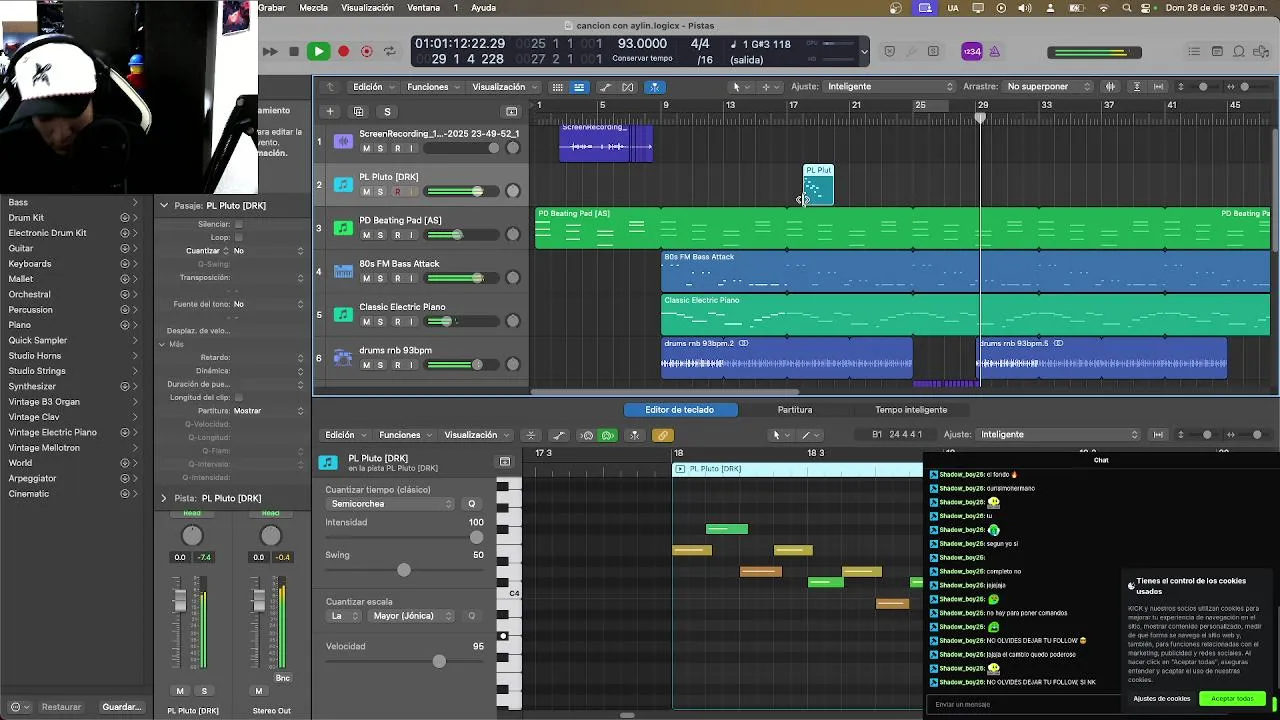Toggle the catch playhead icon in tracks toolbar
Screen dimensions: 1280x720
[x=654, y=87]
